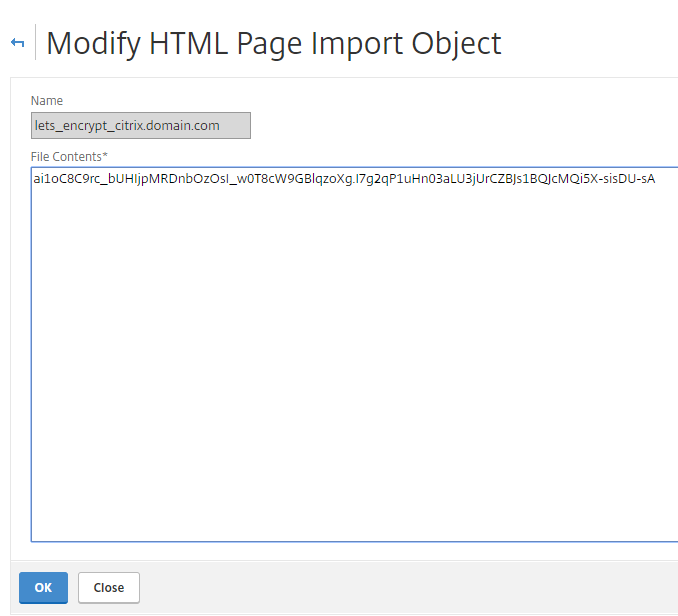Click the word HTML in the title
678x616 pixels.
(x=189, y=43)
